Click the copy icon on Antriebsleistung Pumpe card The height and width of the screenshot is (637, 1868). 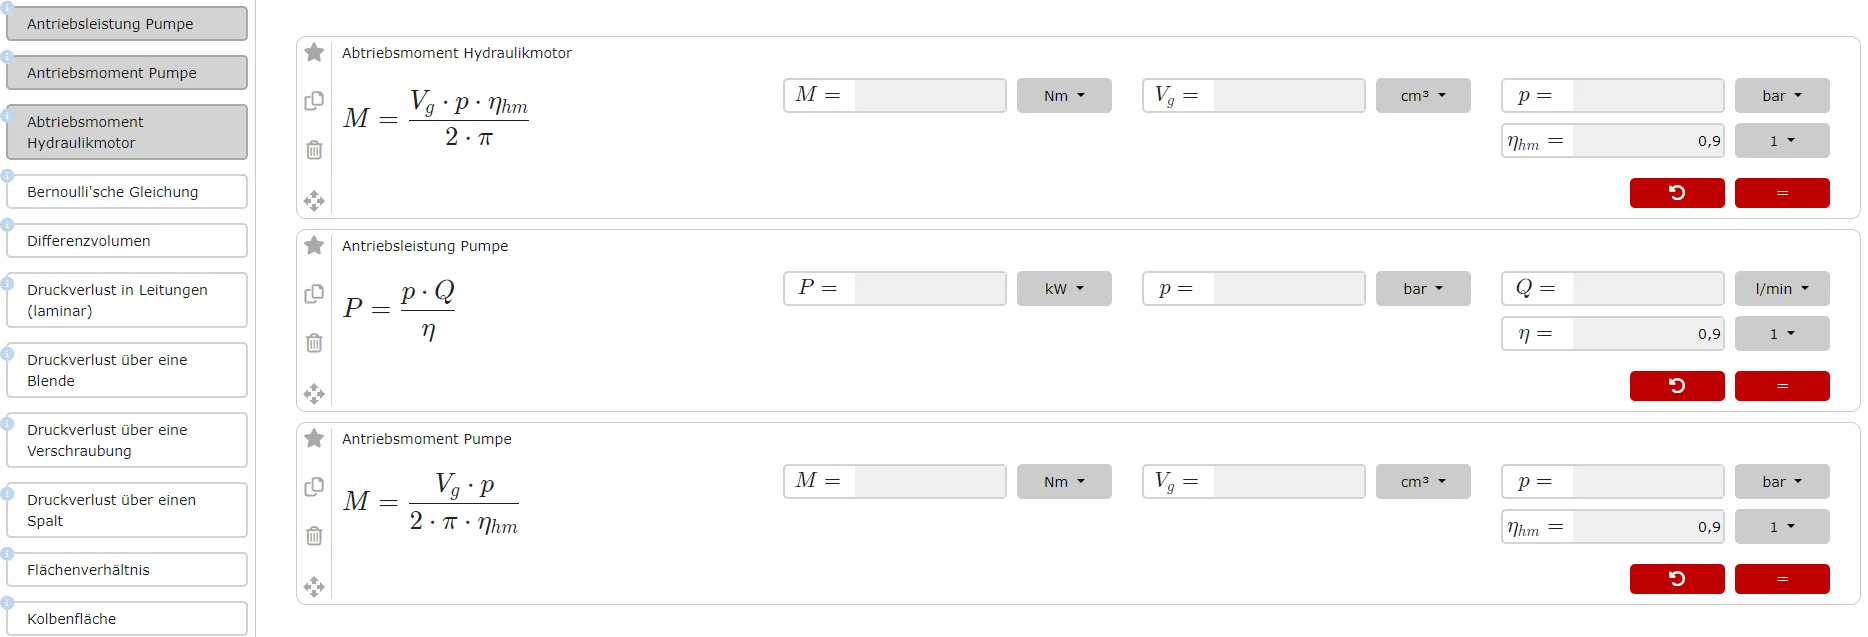314,294
